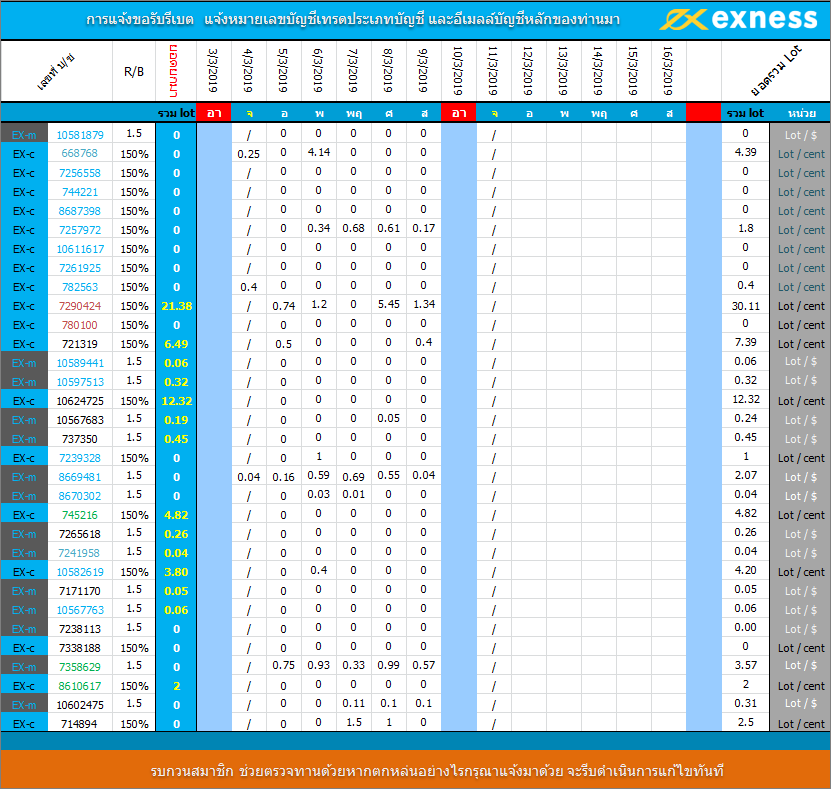Click the yellow 21.38 rebate cell
The width and height of the screenshot is (831, 789).
point(176,305)
